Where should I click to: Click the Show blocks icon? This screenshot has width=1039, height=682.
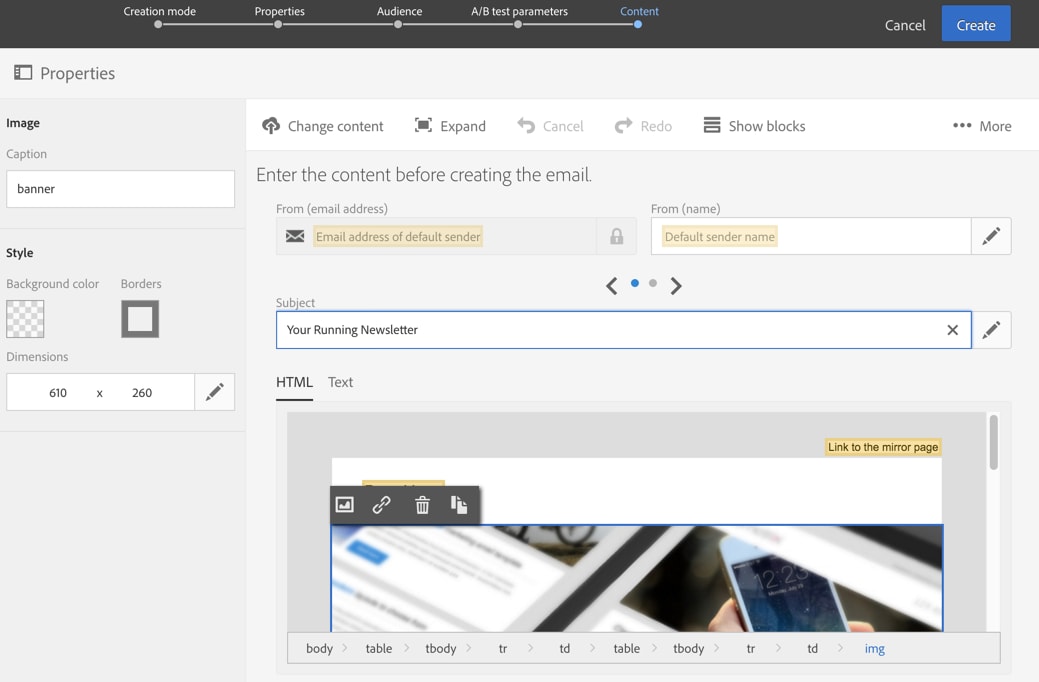(712, 125)
